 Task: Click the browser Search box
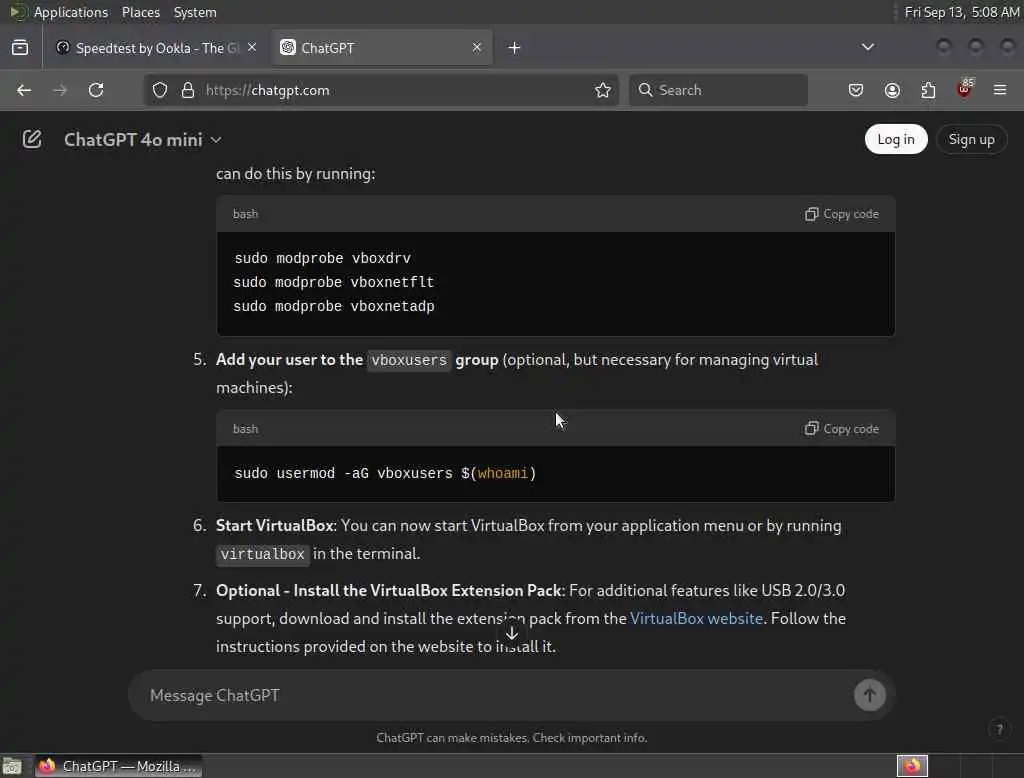click(x=718, y=90)
